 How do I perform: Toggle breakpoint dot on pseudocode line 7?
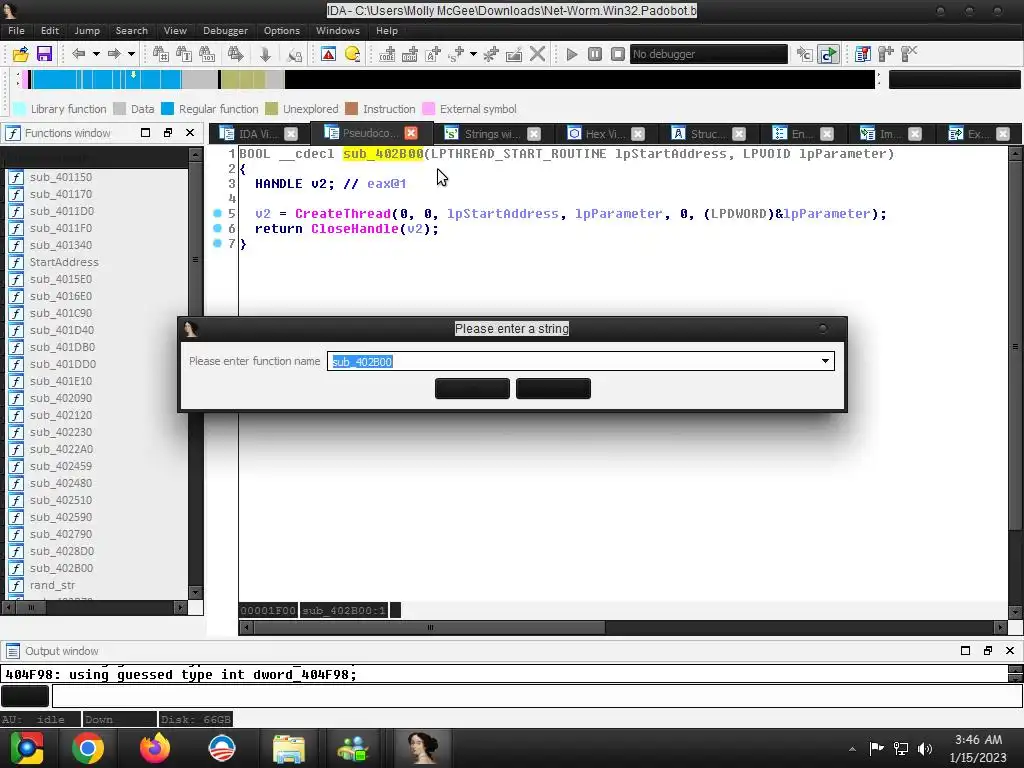click(x=217, y=244)
